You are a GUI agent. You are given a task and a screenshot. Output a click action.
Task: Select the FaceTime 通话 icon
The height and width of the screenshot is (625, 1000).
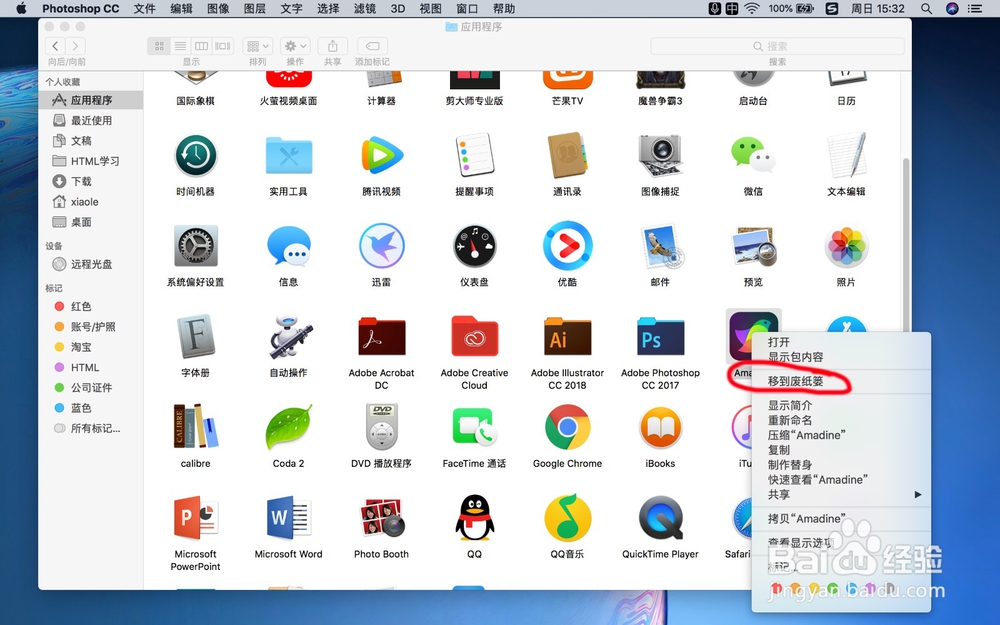pos(474,427)
